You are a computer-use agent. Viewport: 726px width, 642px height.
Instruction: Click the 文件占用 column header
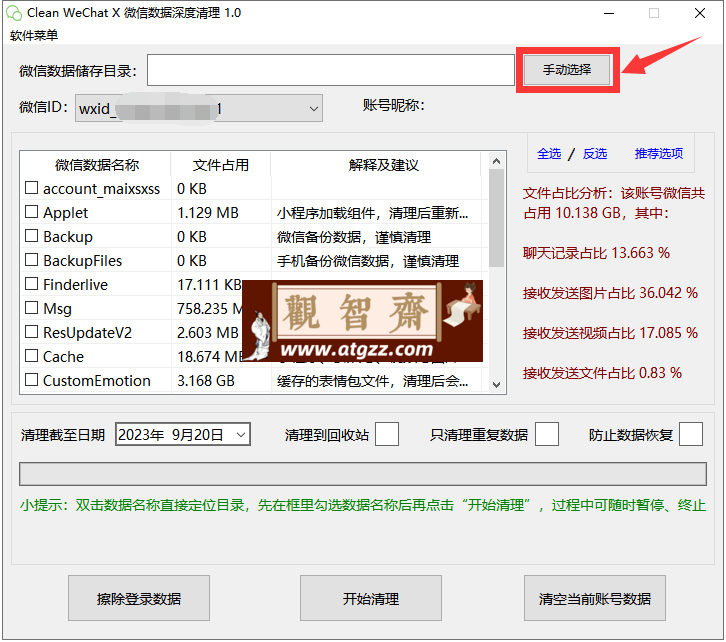(x=220, y=165)
